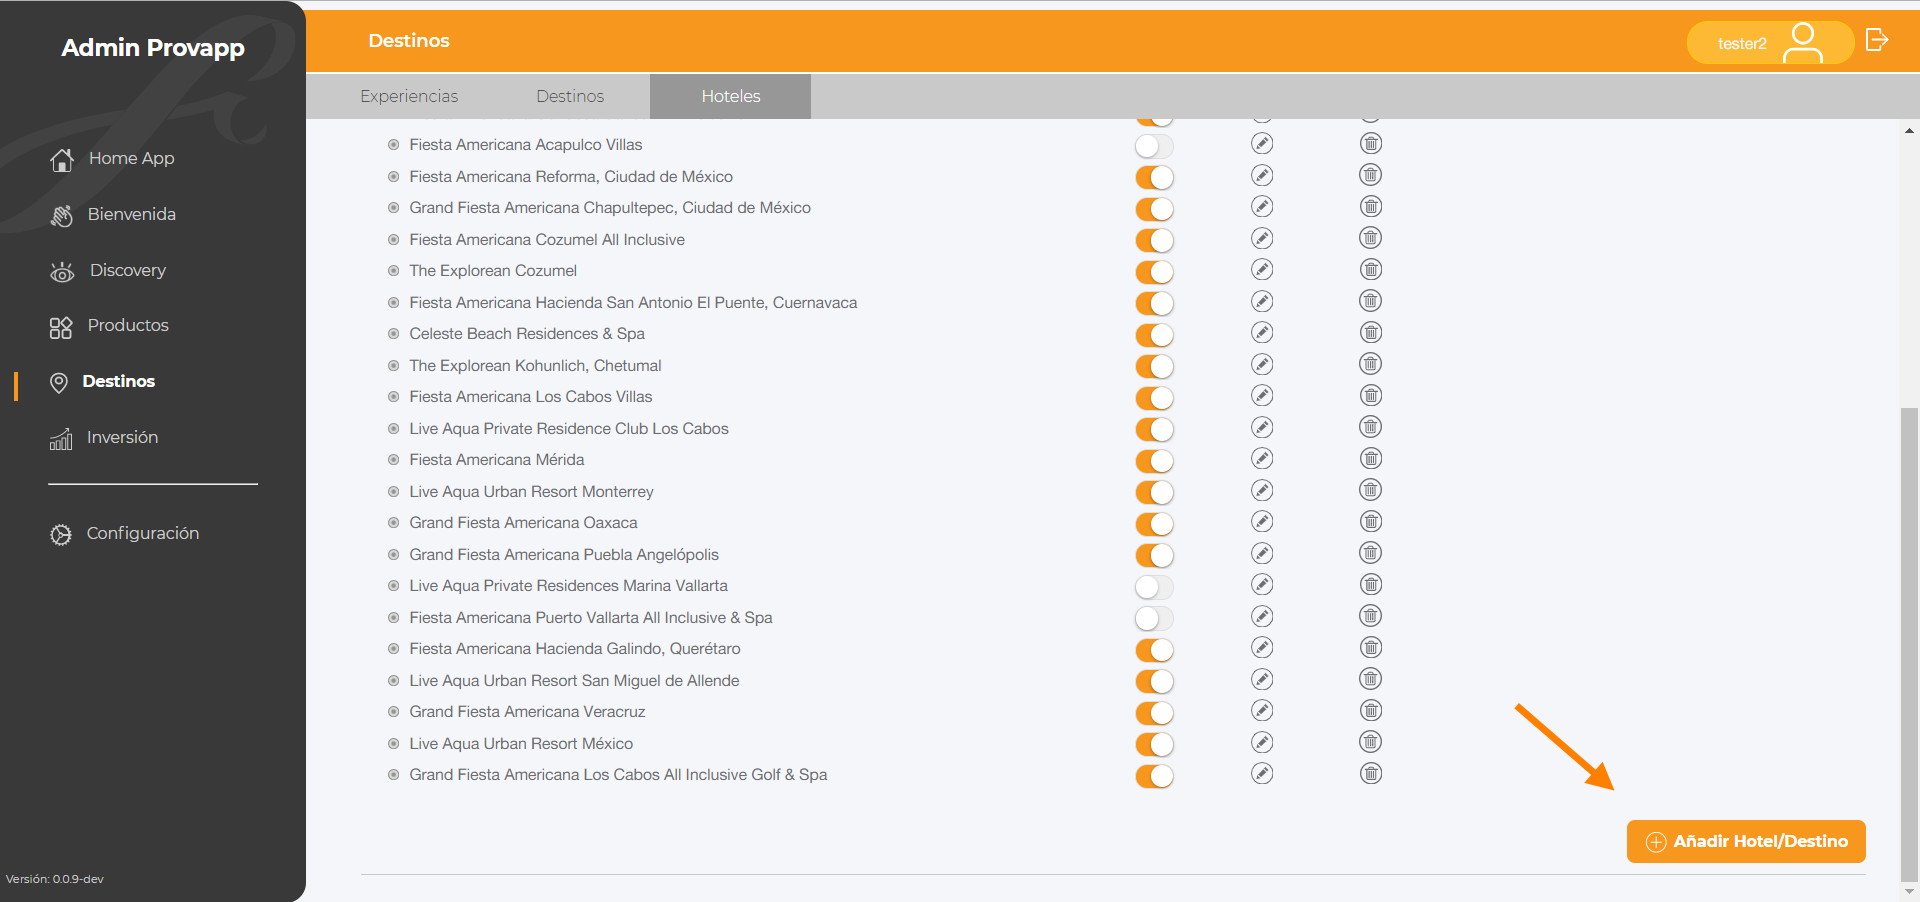
Task: Edit Fiesta Americana Acapulco Villas
Action: pos(1262,144)
